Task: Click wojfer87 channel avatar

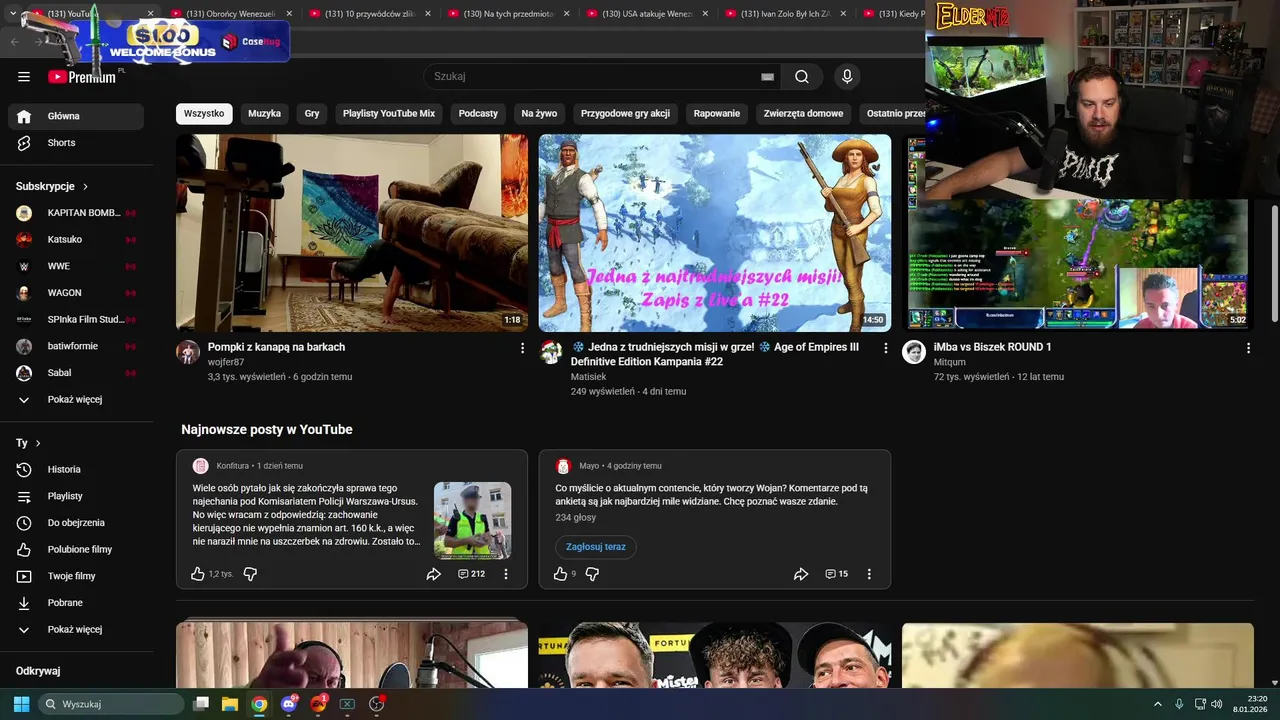Action: (x=188, y=351)
